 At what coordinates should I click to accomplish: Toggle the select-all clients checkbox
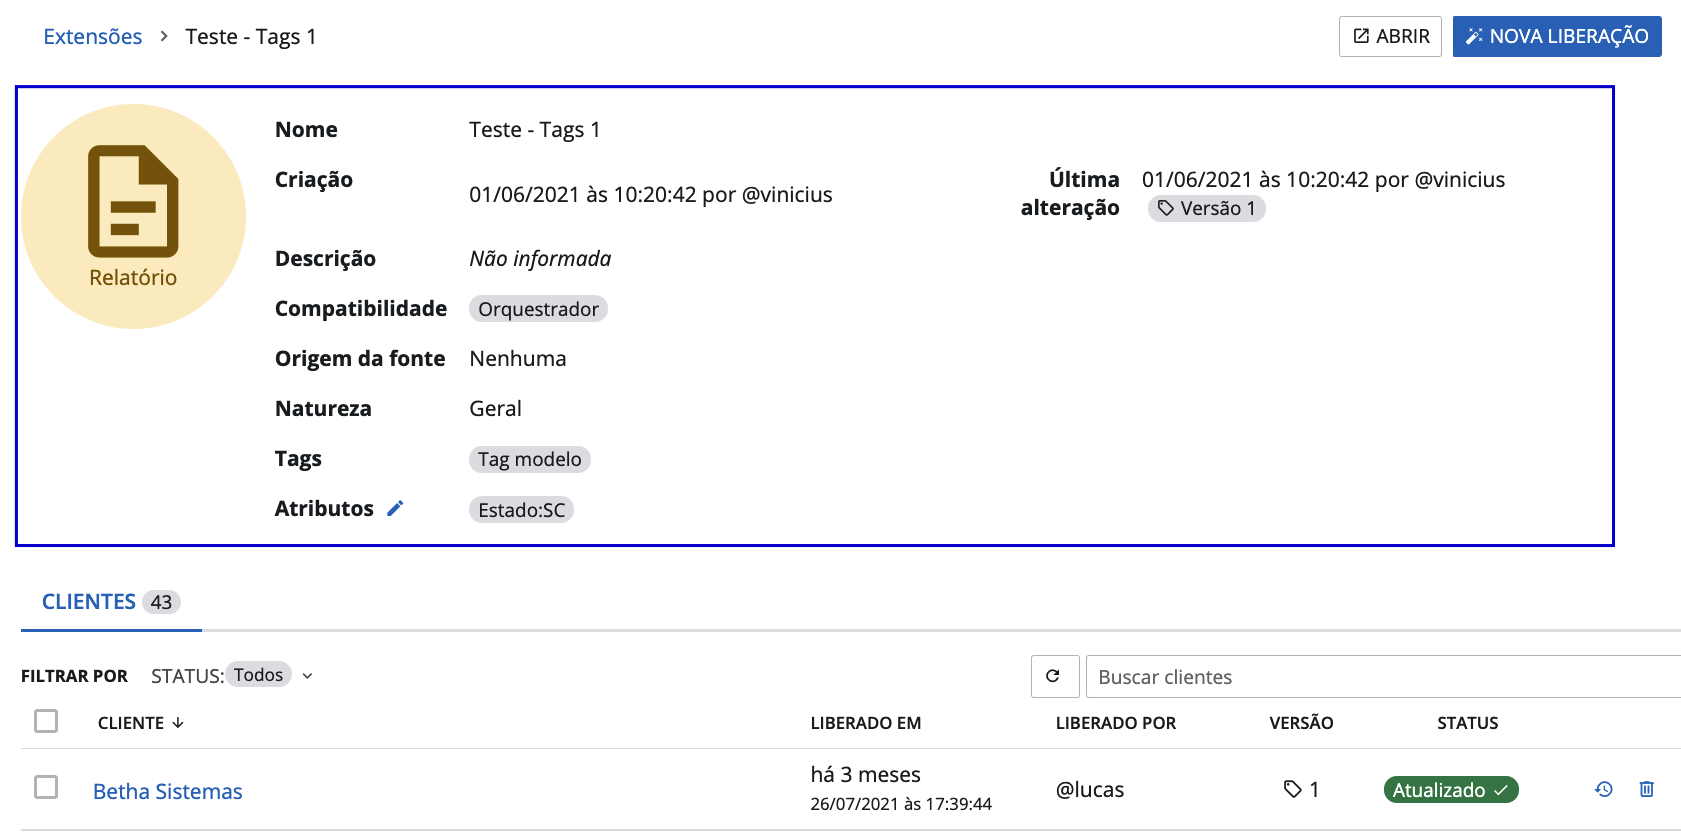click(x=46, y=721)
